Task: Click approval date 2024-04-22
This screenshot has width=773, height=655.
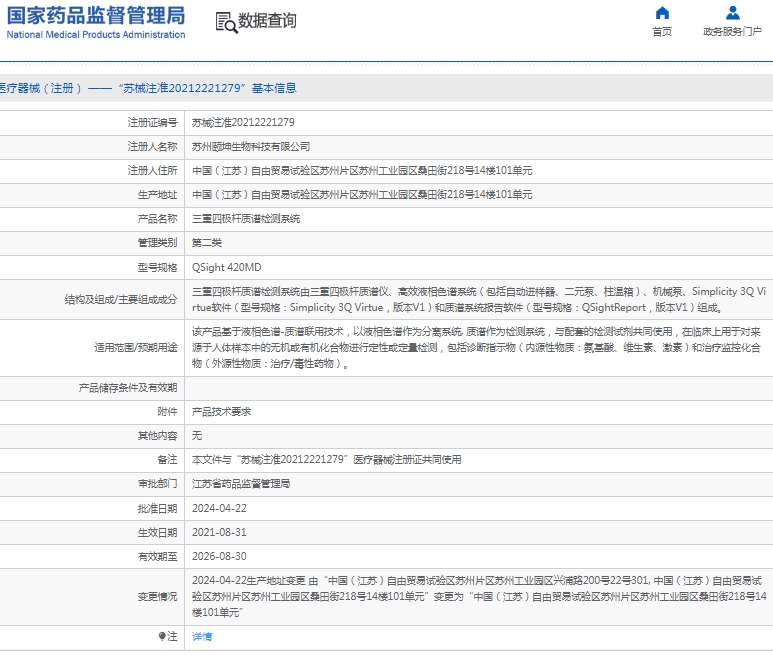Action: coord(219,508)
